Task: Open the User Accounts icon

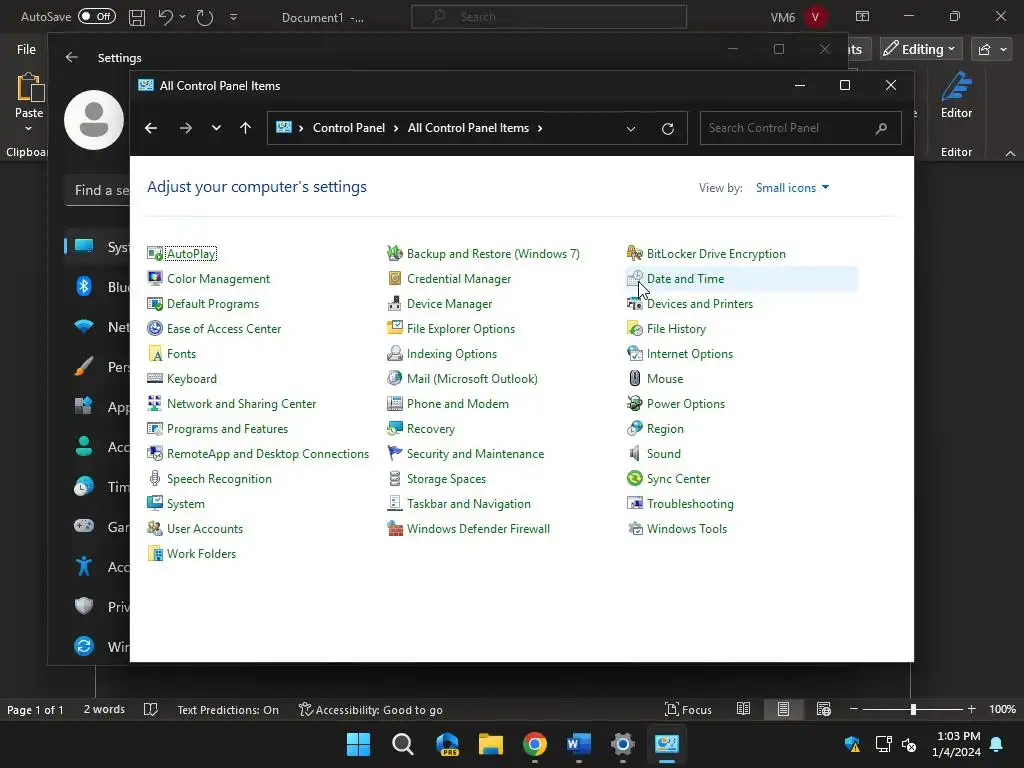Action: point(155,528)
